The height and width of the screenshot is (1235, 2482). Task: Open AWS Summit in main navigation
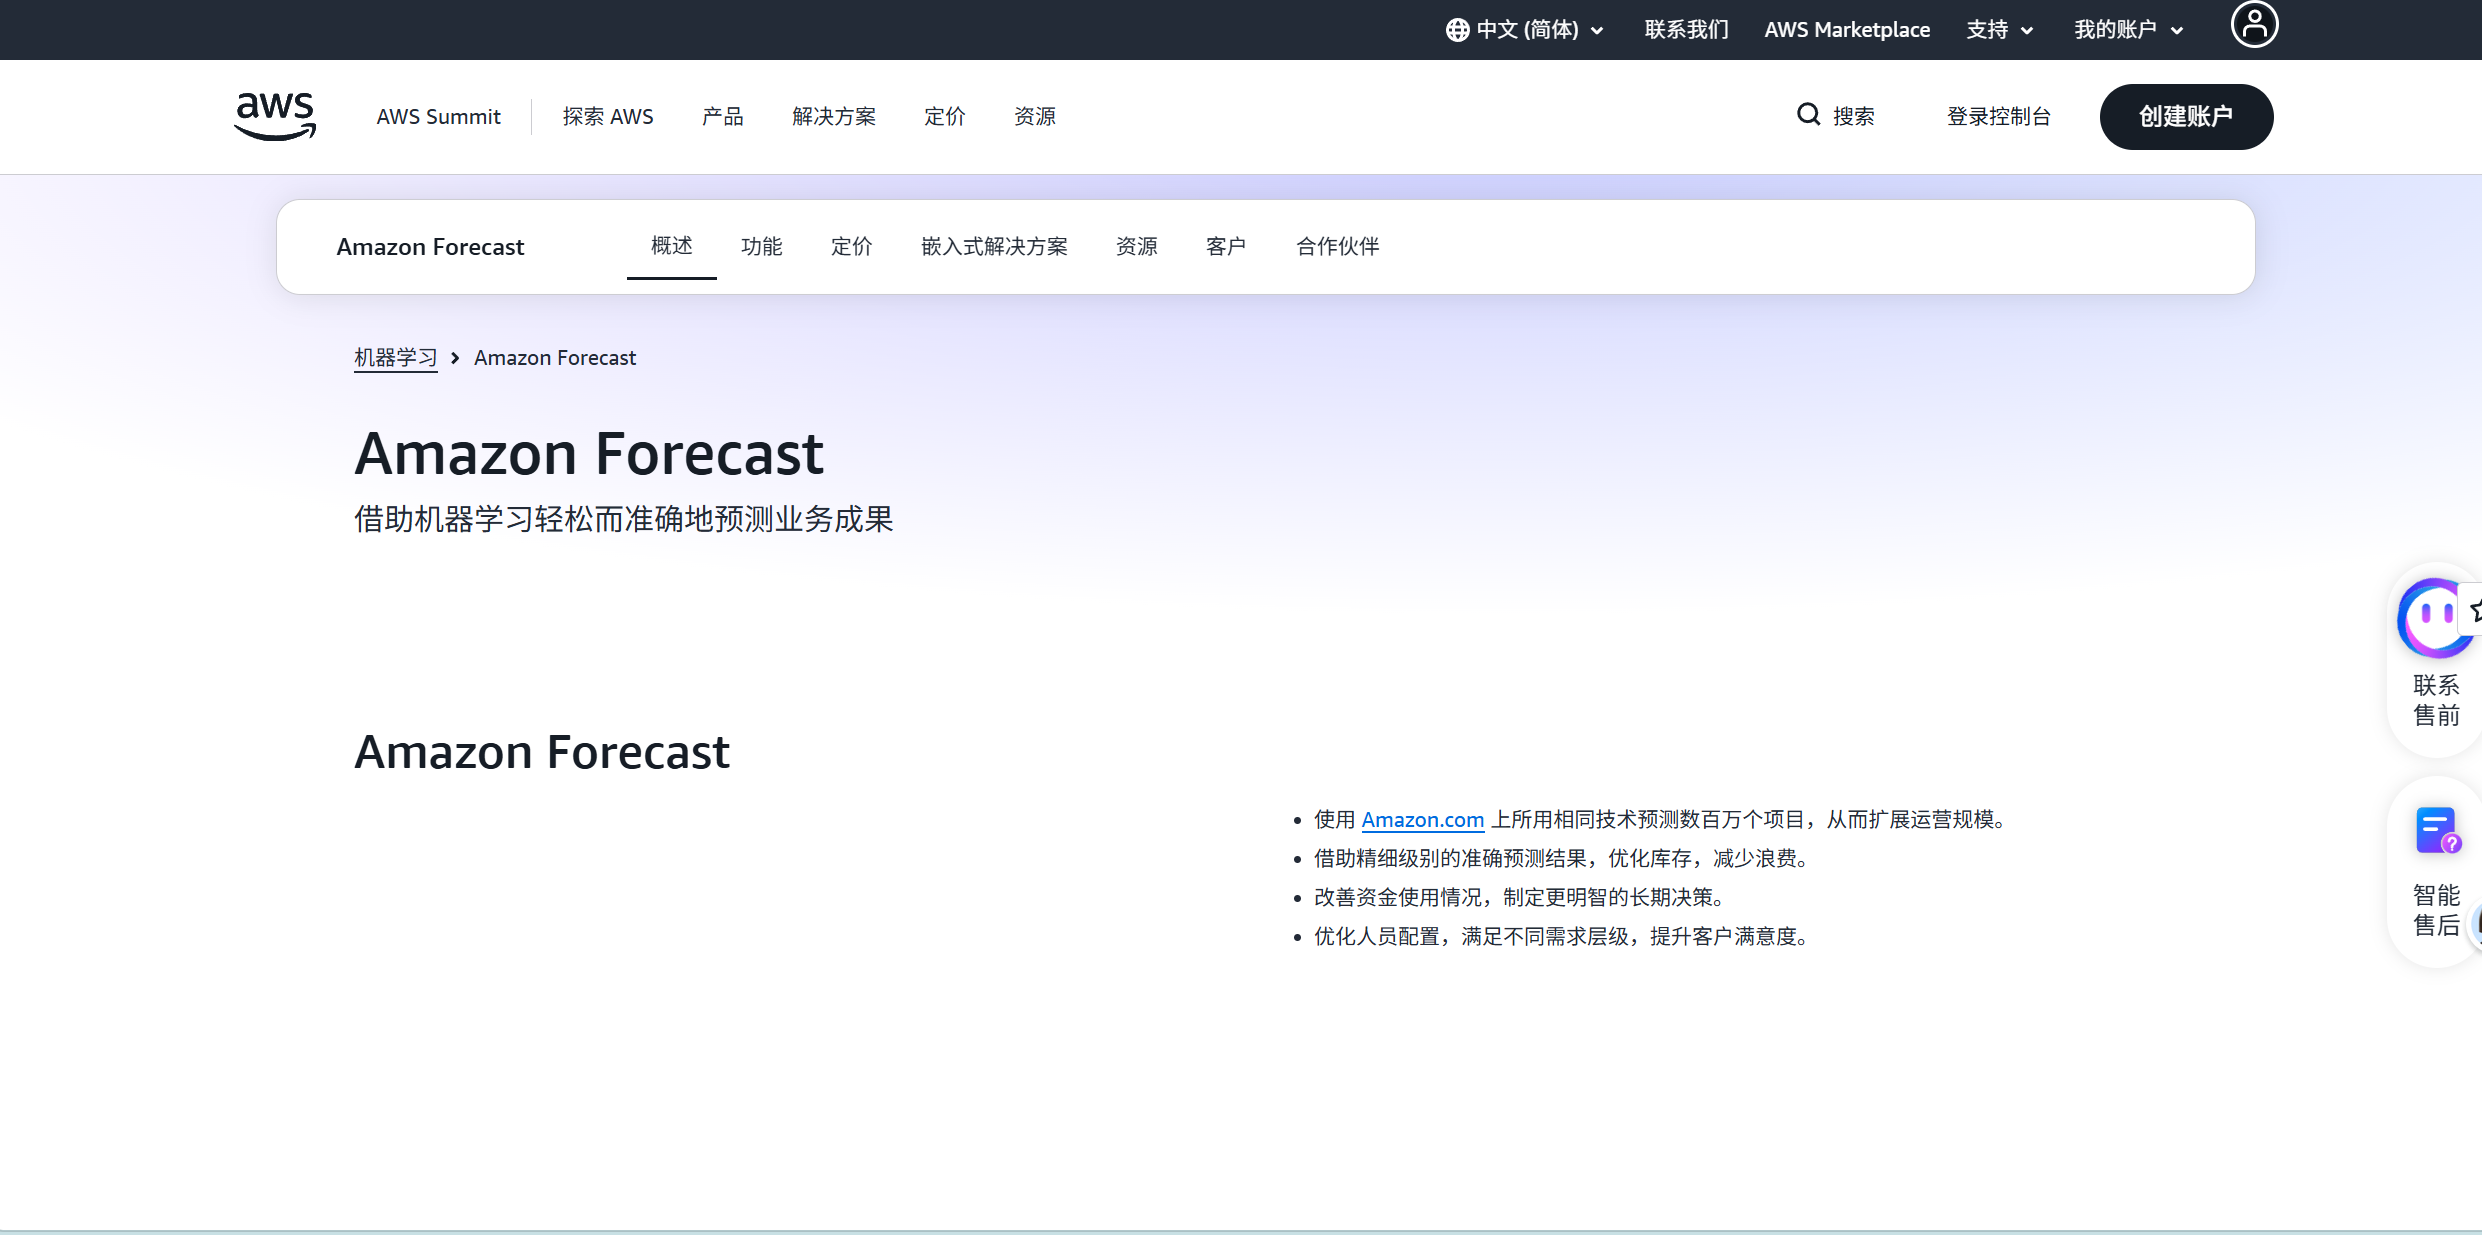click(x=438, y=117)
